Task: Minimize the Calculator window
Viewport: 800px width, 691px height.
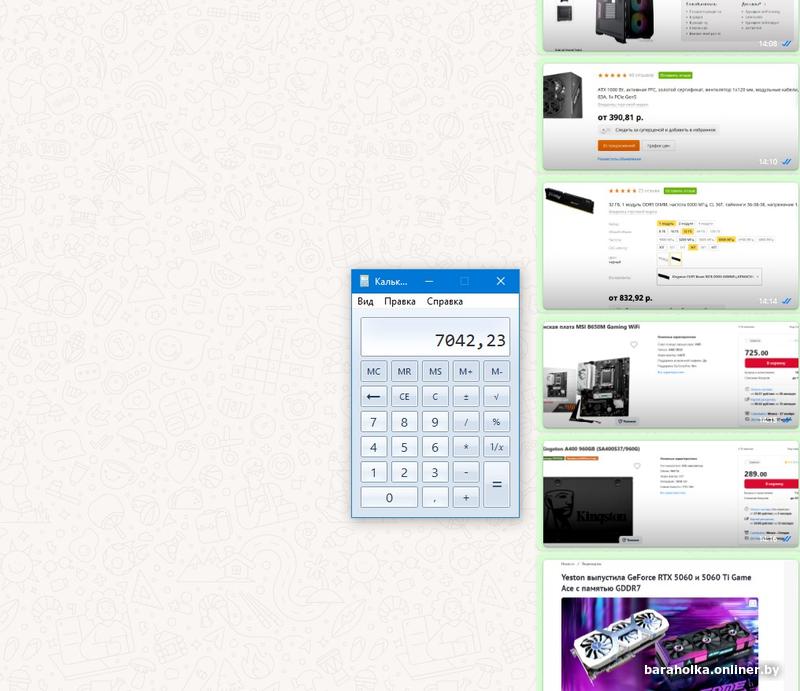Action: (x=429, y=281)
